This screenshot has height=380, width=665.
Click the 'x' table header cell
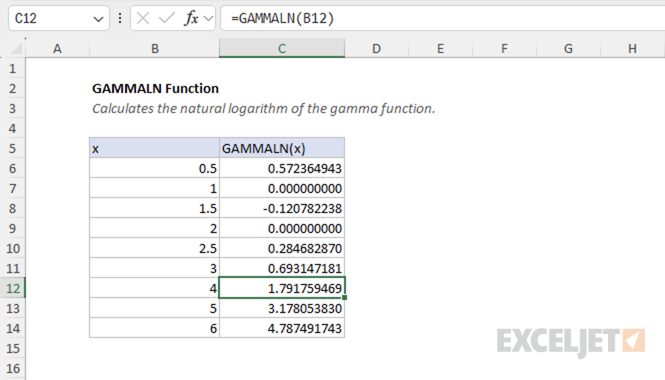coord(154,148)
